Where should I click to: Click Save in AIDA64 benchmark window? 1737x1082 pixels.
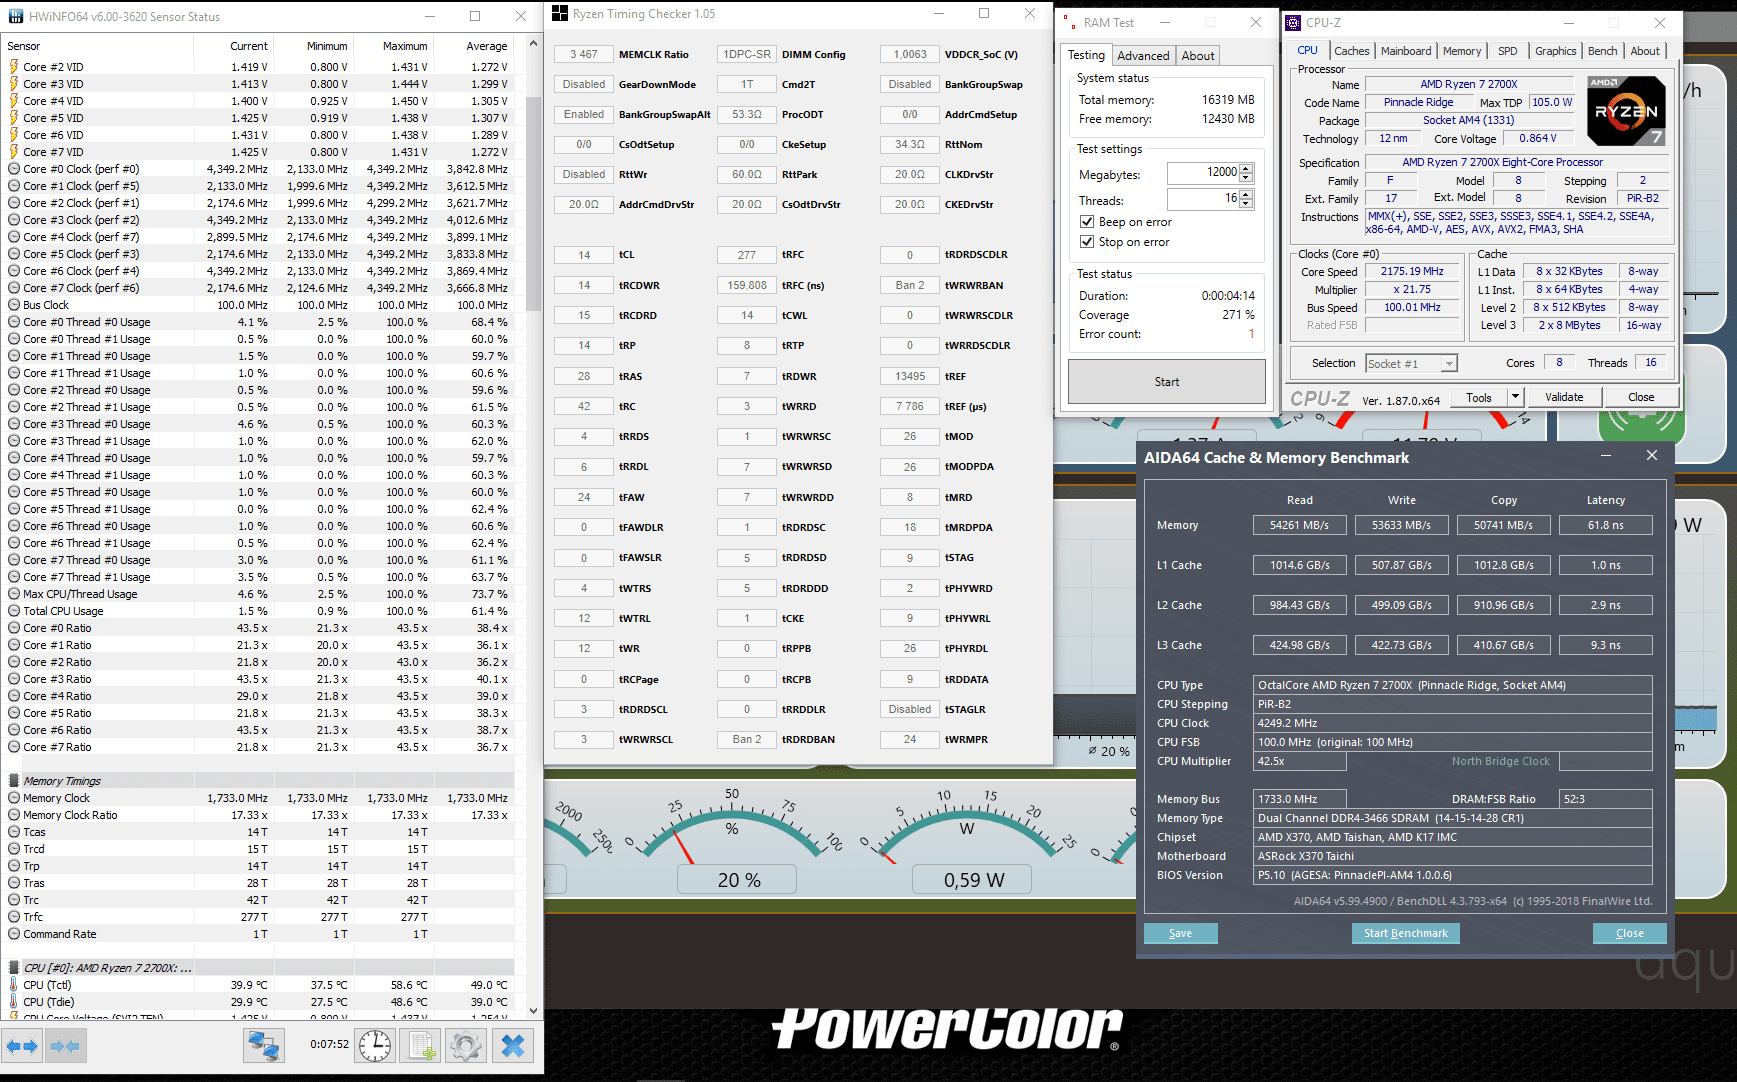pos(1181,933)
